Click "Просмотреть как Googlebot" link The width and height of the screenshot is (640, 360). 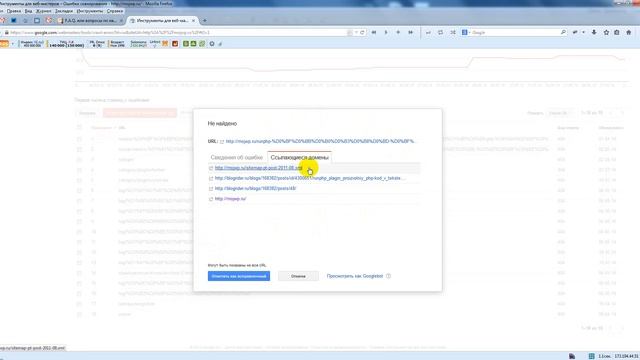tap(355, 276)
